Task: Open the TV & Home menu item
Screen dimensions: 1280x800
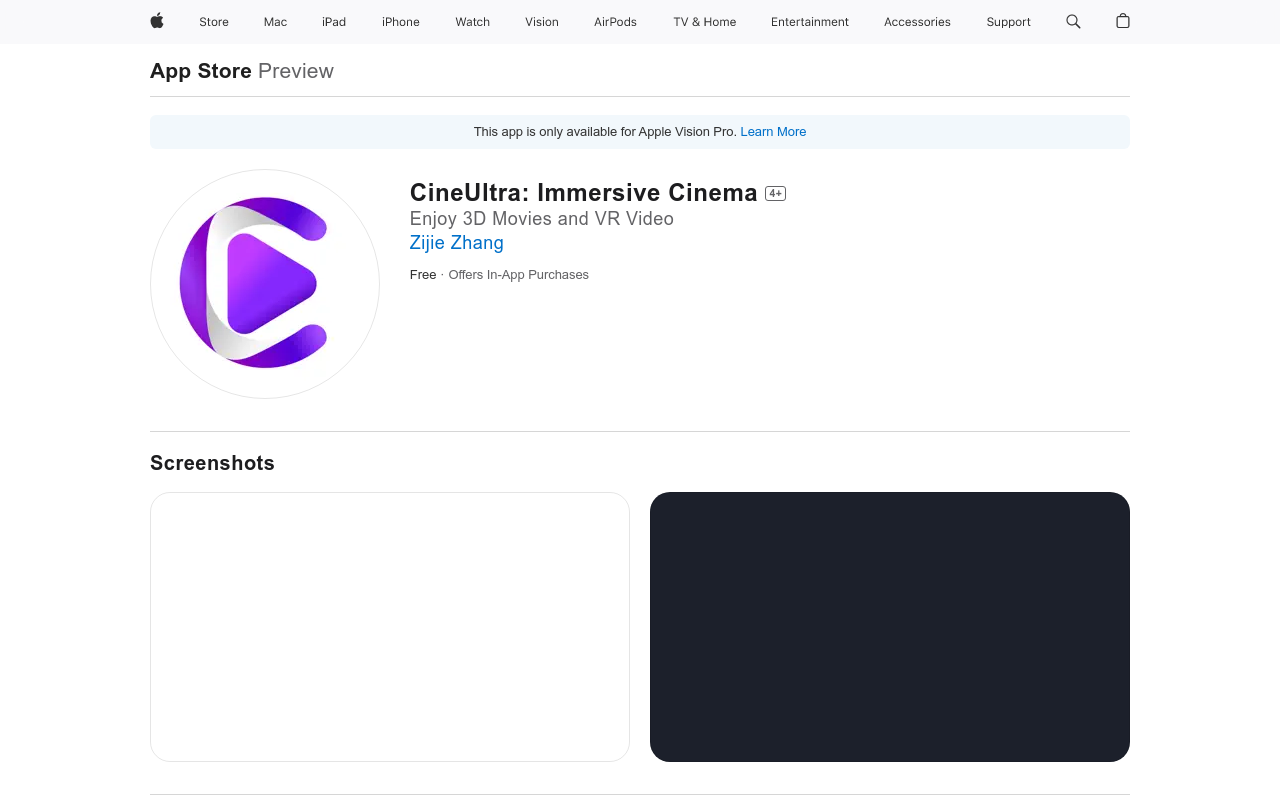Action: point(704,22)
